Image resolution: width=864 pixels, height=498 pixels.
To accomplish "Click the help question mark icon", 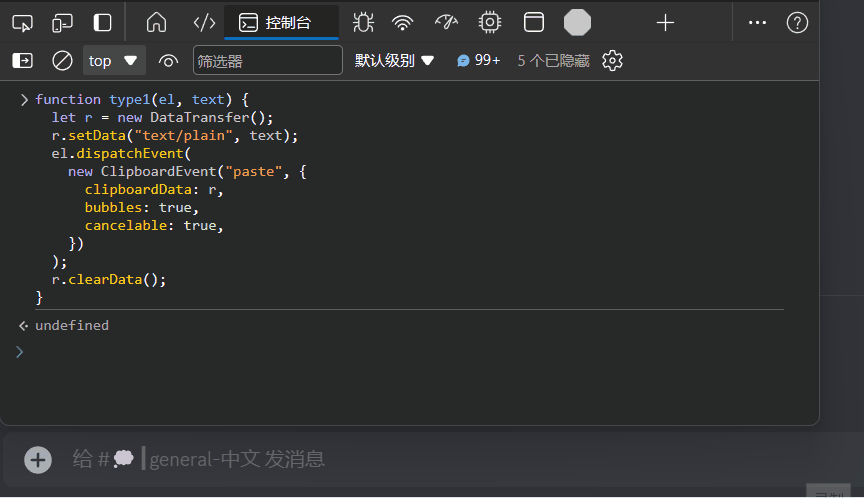I will point(797,22).
